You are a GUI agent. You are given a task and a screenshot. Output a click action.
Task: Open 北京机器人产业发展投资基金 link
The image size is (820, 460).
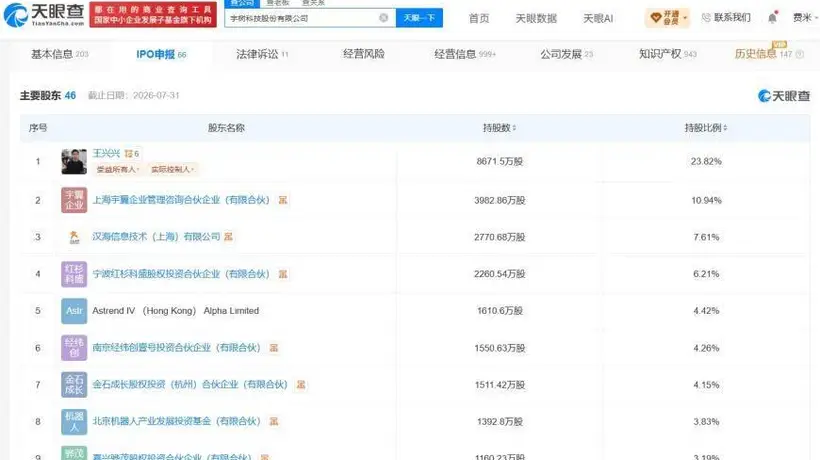pos(176,421)
